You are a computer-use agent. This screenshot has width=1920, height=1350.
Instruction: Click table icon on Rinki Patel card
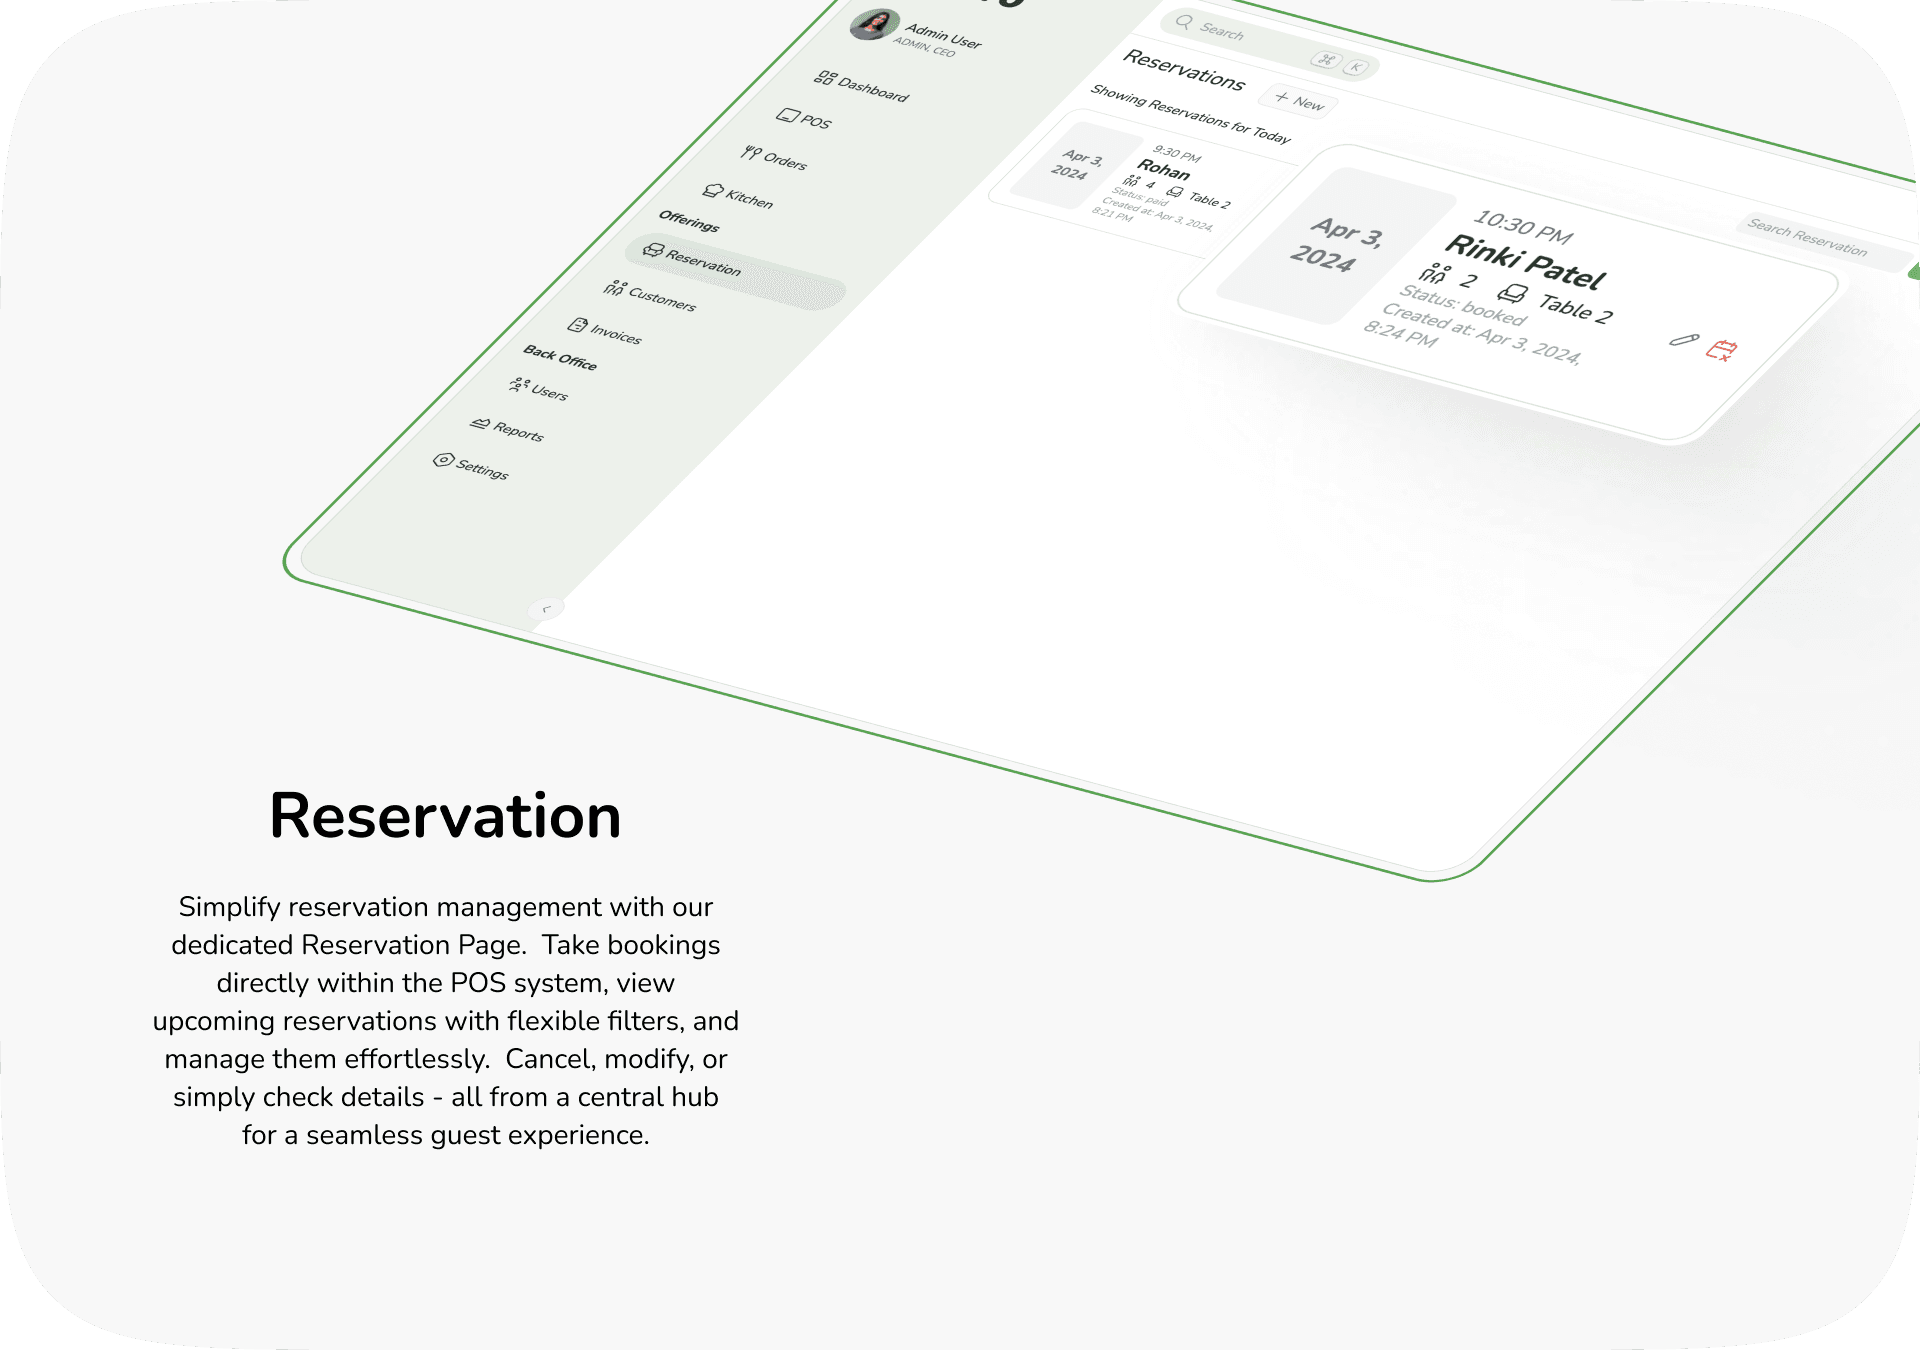coord(1512,293)
